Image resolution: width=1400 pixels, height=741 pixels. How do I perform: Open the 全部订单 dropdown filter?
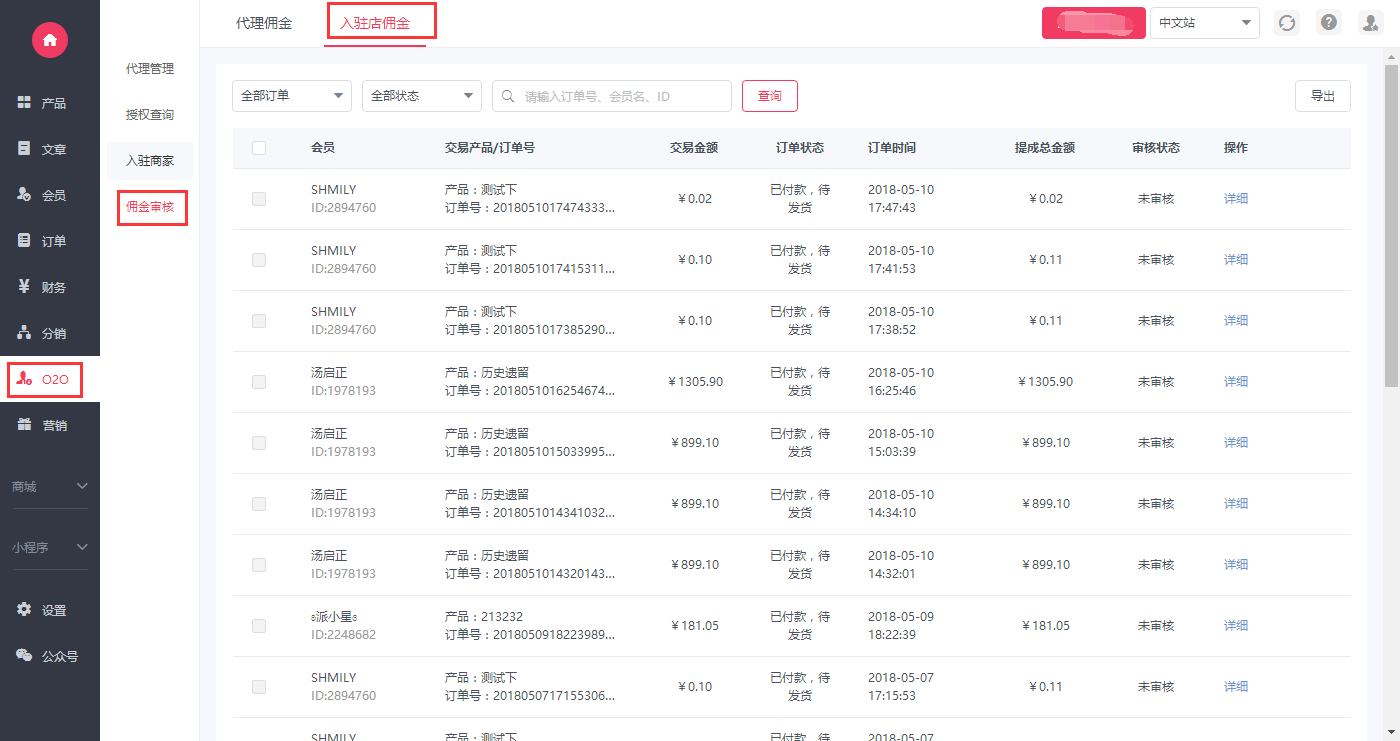(x=291, y=96)
